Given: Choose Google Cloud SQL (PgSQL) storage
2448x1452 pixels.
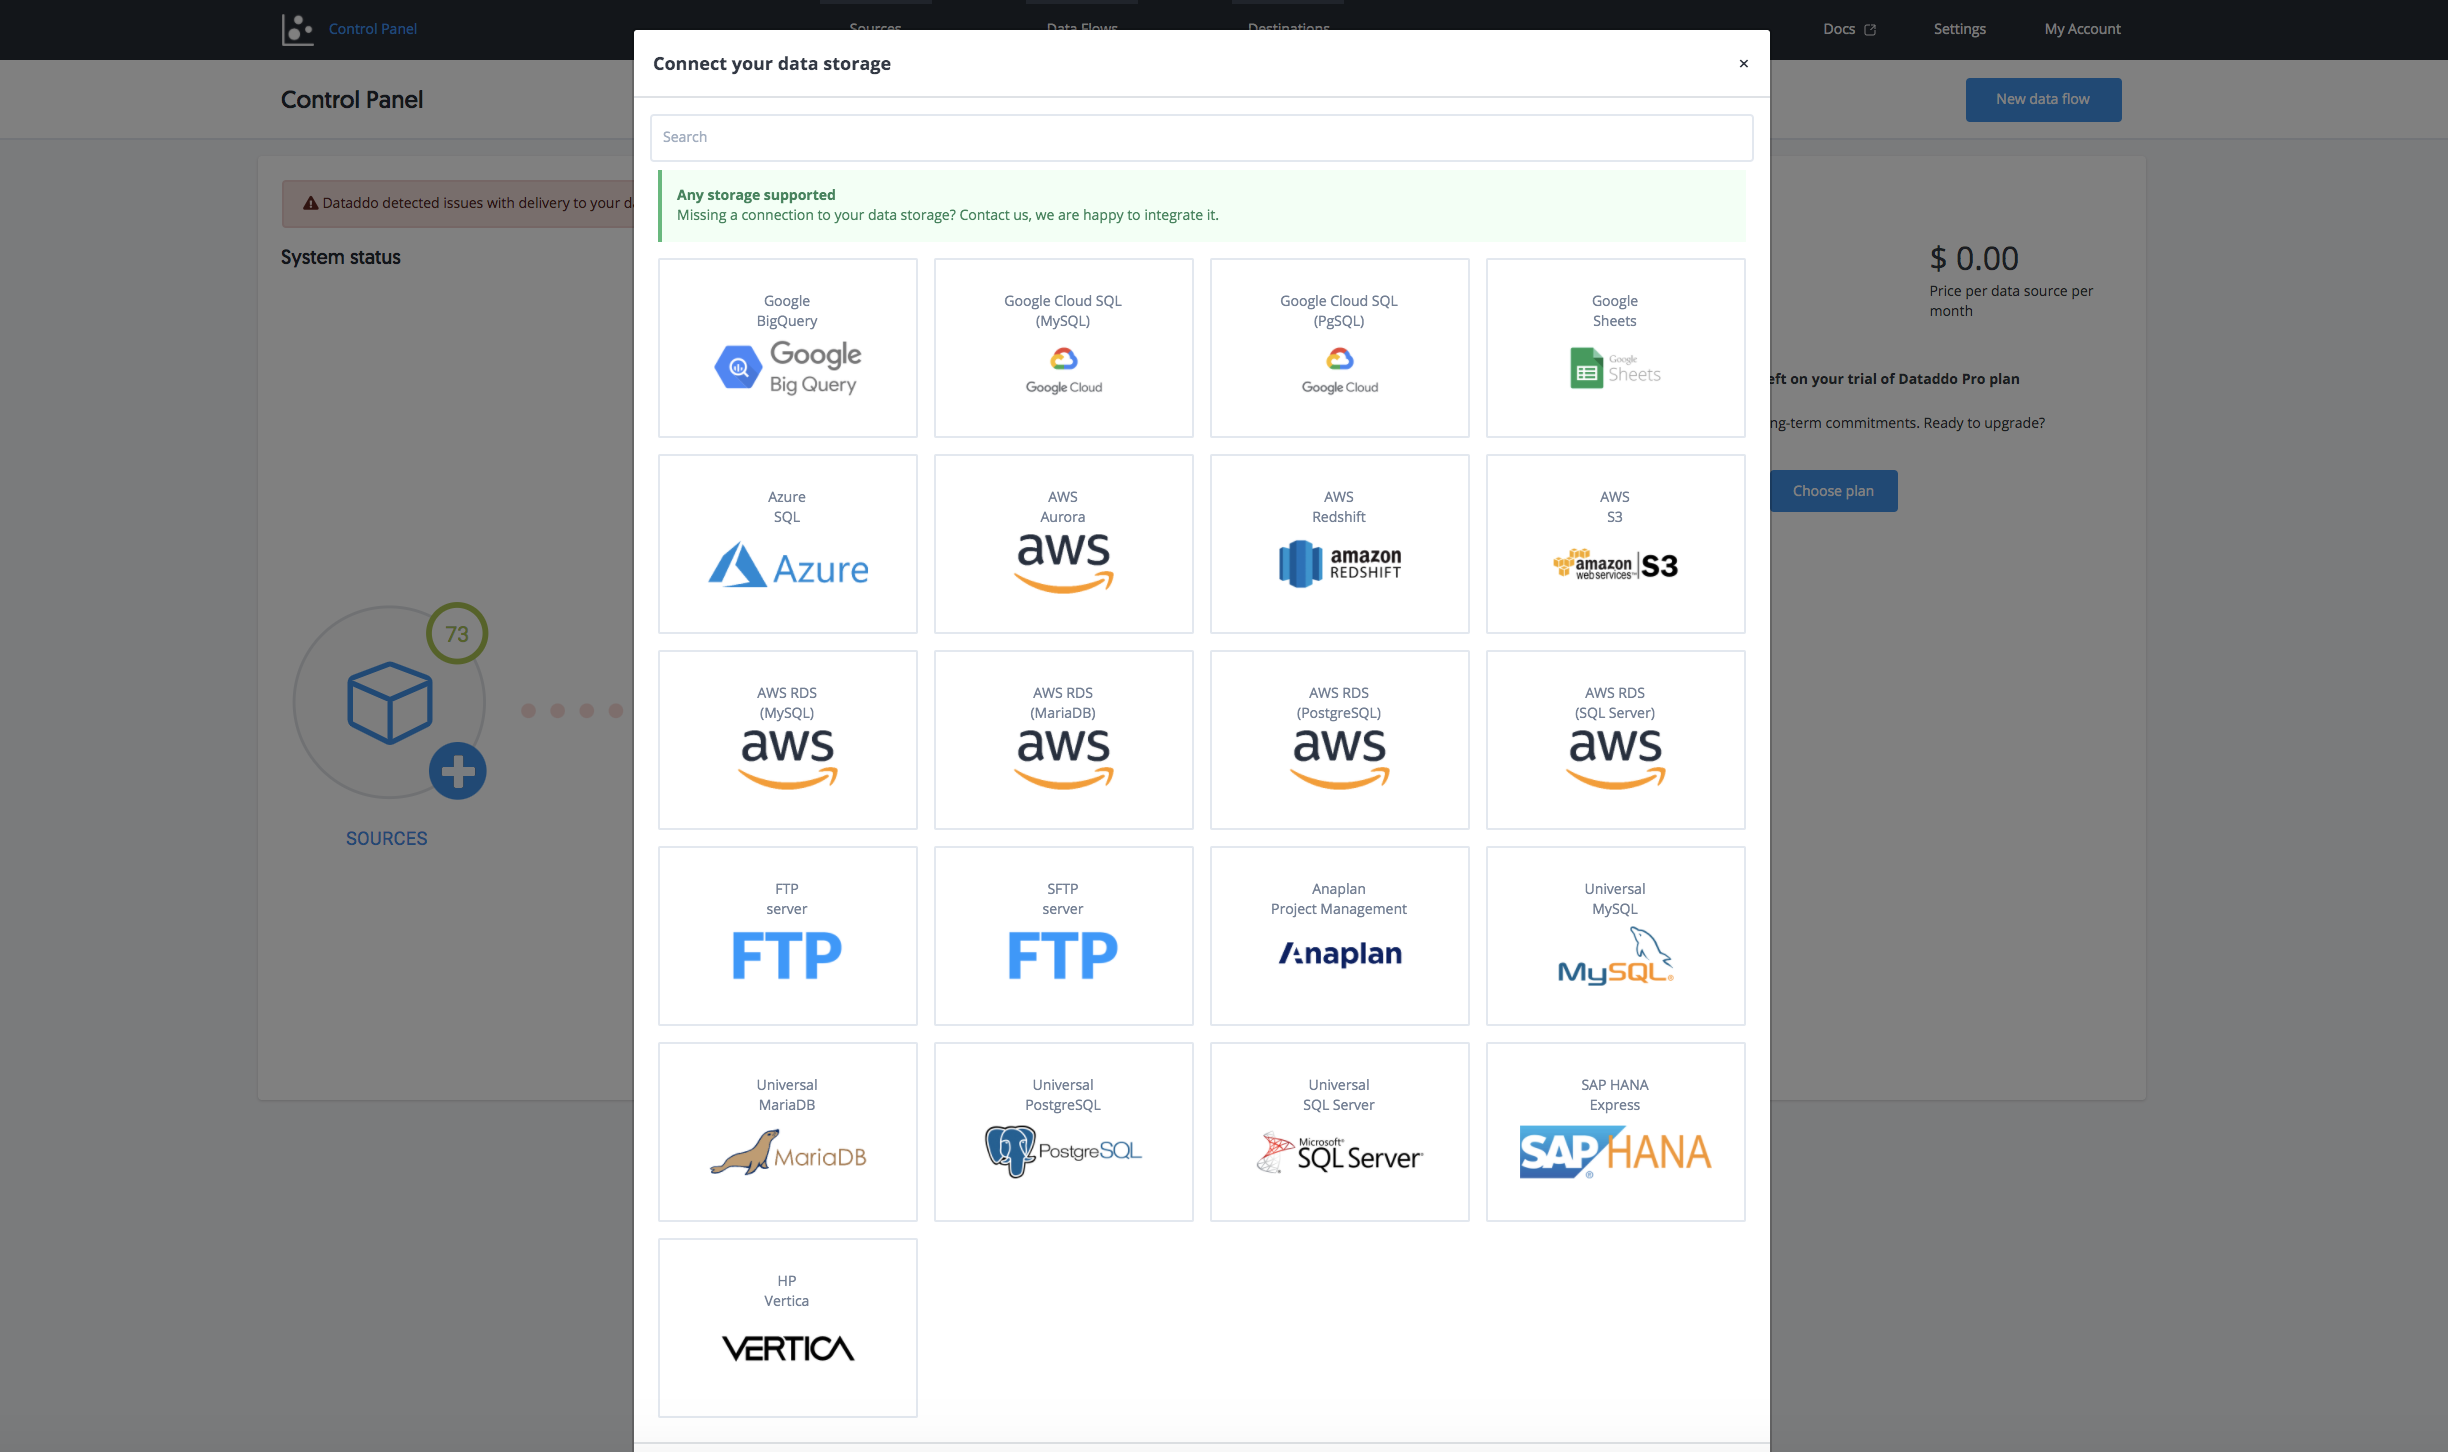Looking at the screenshot, I should coord(1339,348).
